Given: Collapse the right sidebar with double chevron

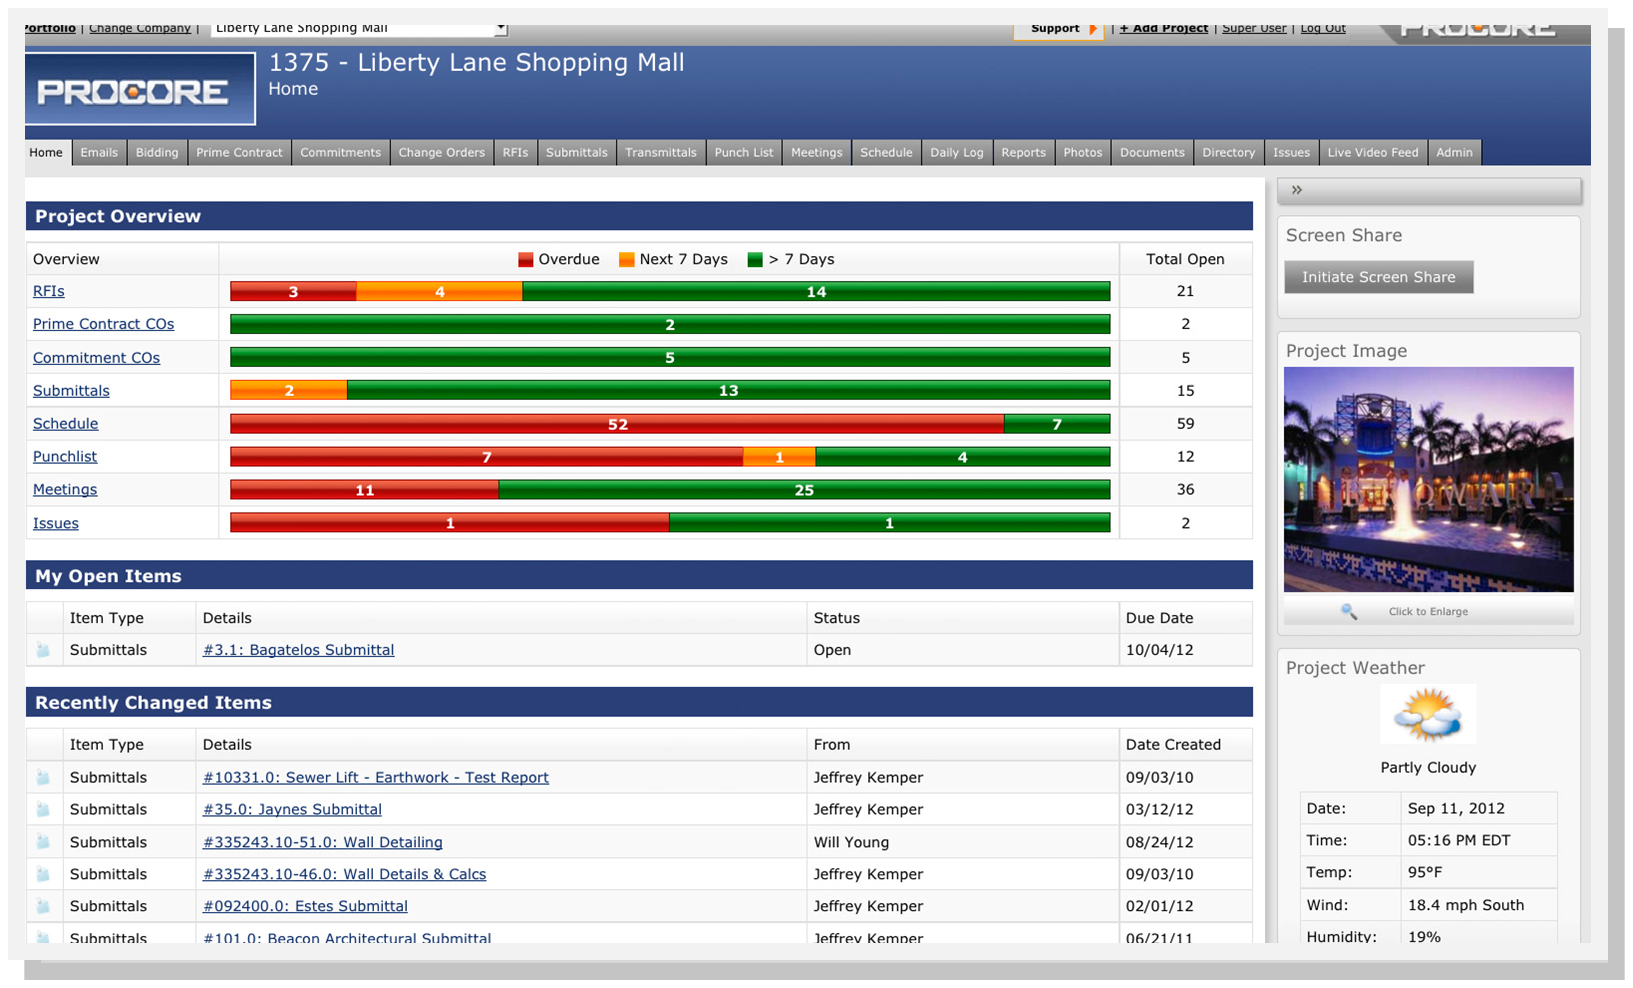Looking at the screenshot, I should (1297, 190).
